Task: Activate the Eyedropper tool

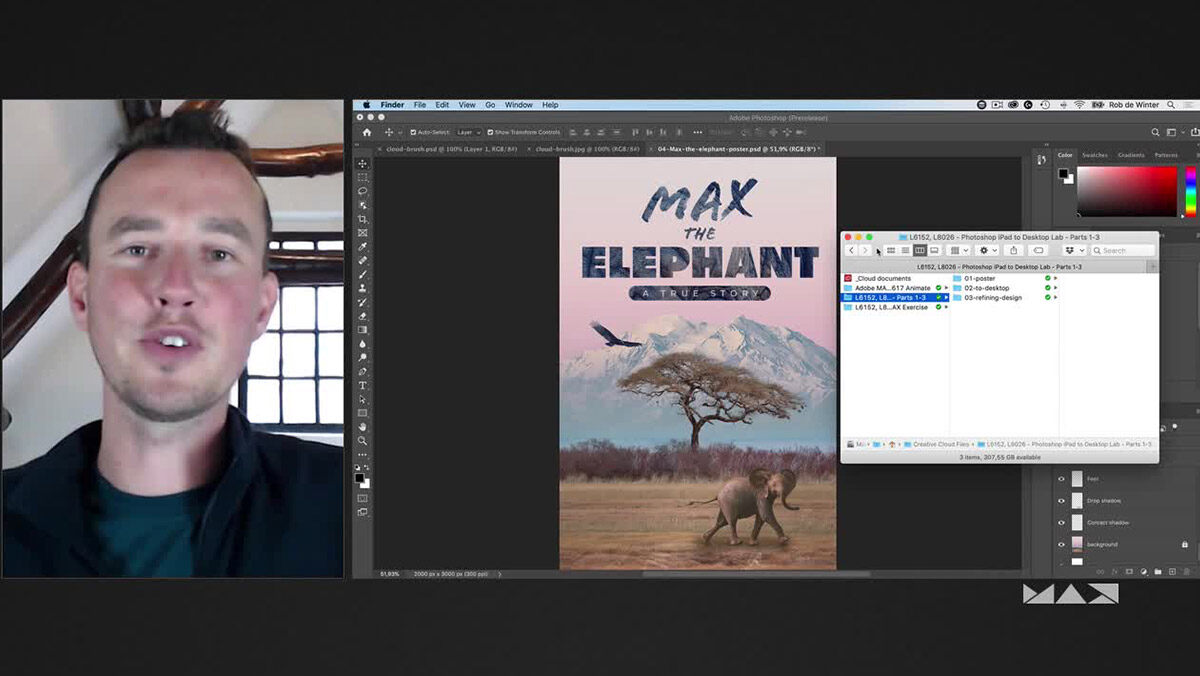Action: [x=362, y=247]
